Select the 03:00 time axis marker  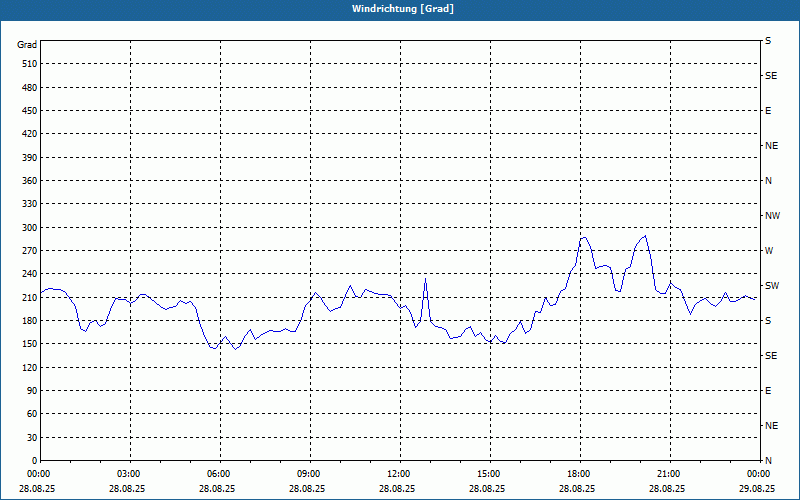129,474
